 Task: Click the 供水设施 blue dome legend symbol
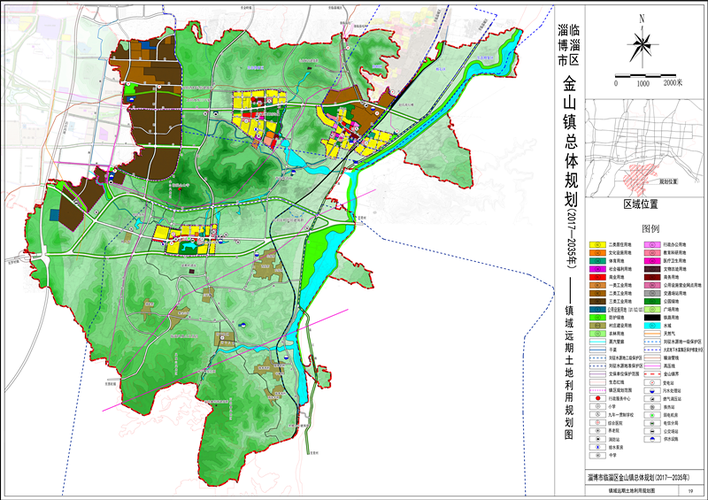pos(652,439)
